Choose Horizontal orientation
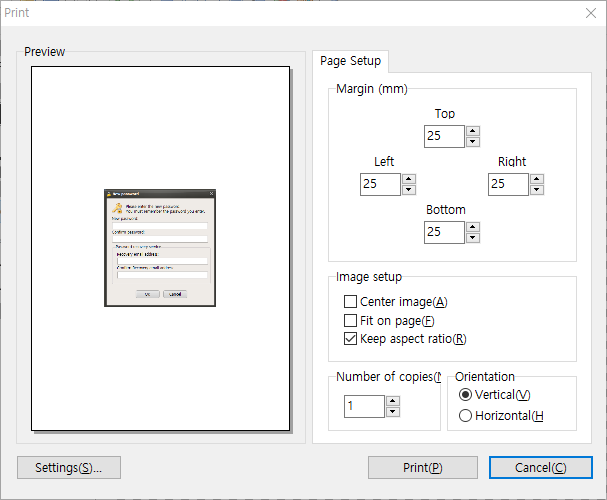 click(465, 416)
